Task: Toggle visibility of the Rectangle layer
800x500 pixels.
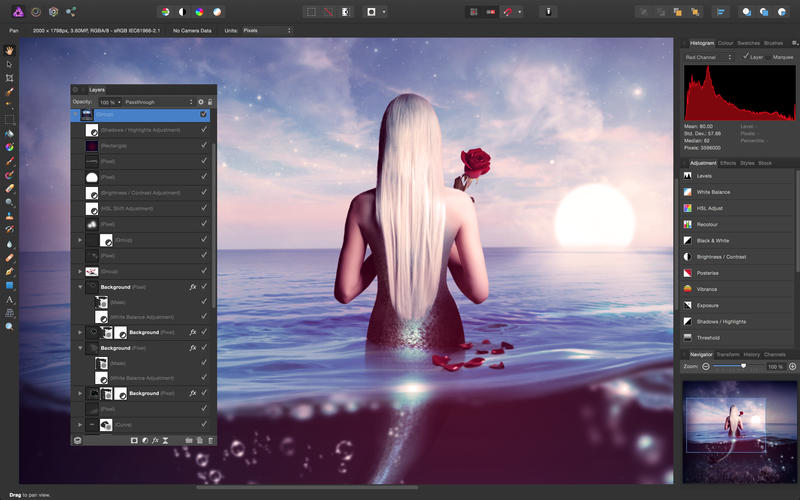Action: 204,145
